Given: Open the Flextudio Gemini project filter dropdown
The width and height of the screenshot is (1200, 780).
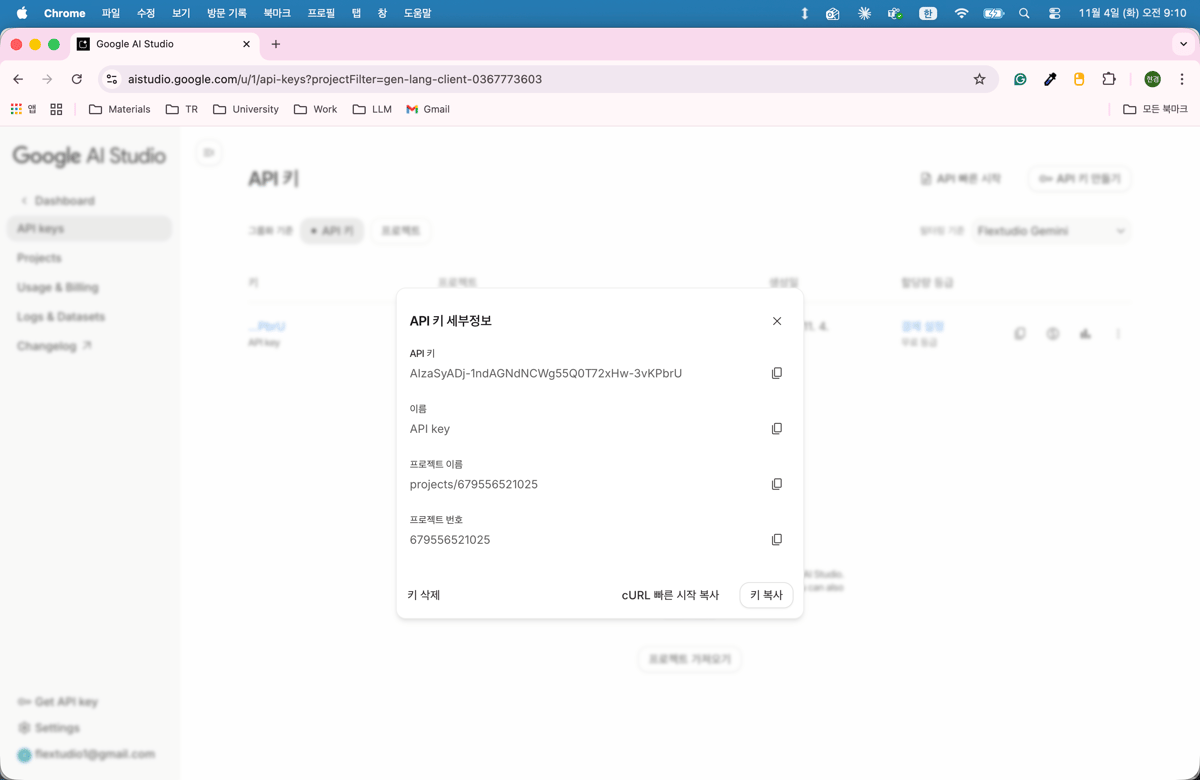Looking at the screenshot, I should coord(1051,230).
